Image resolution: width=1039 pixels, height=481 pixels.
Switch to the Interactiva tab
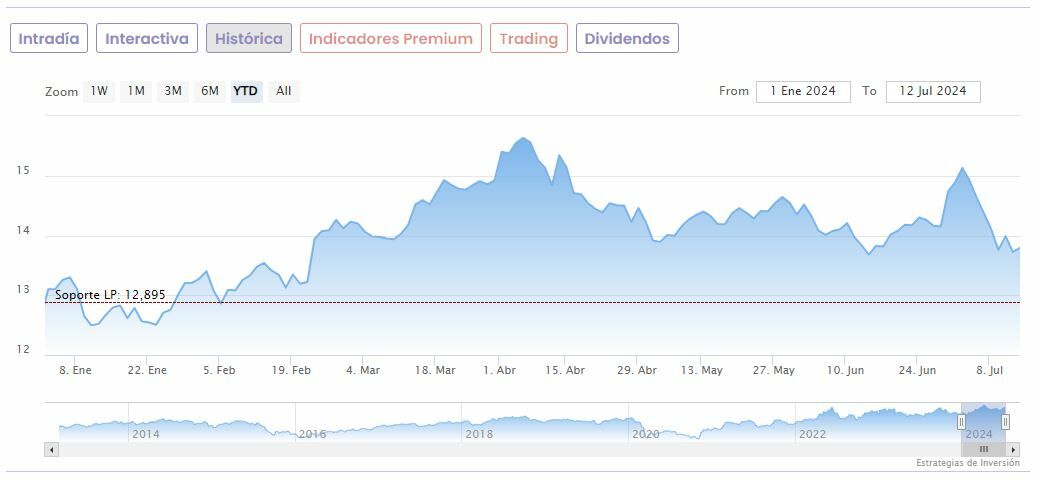147,39
